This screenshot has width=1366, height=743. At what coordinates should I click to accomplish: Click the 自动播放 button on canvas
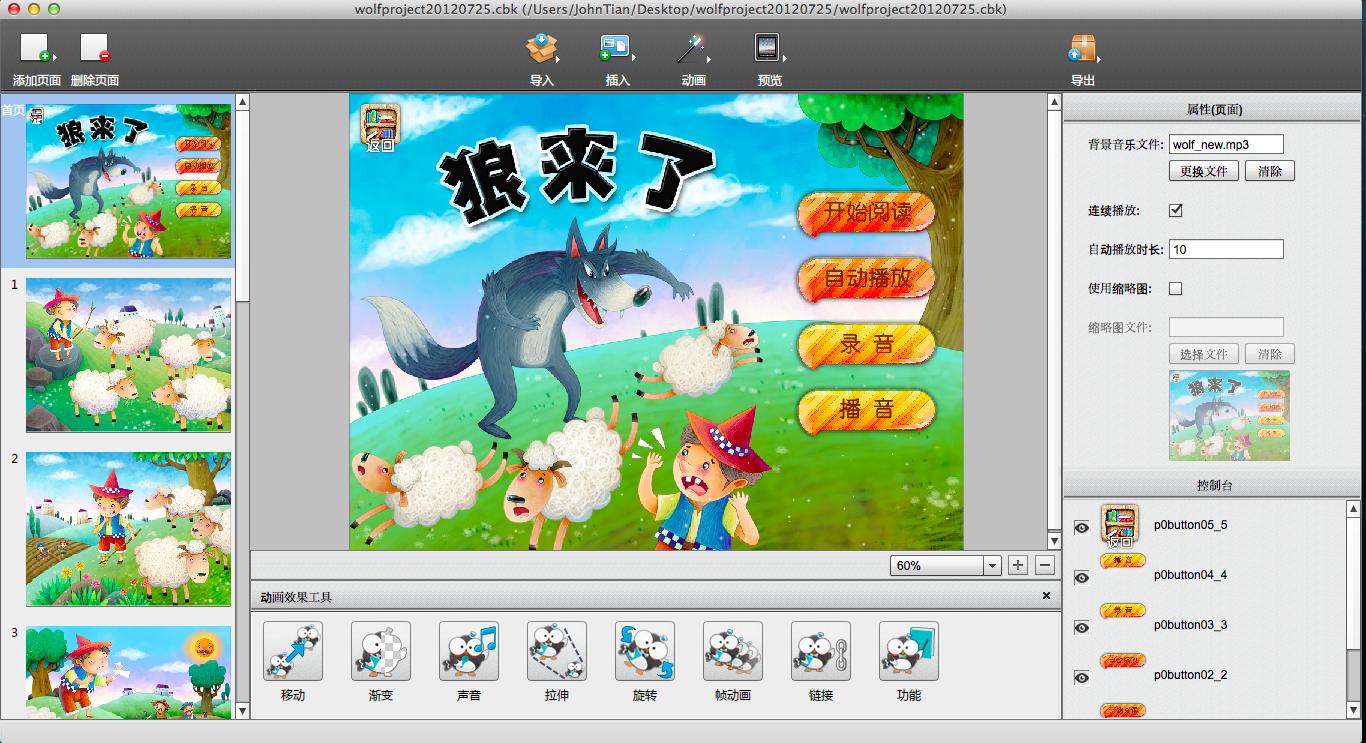[866, 279]
